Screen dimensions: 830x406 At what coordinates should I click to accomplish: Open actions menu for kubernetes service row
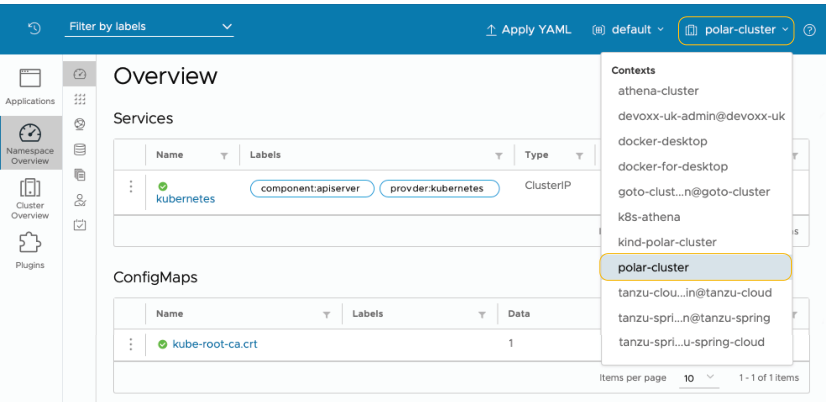[130, 186]
